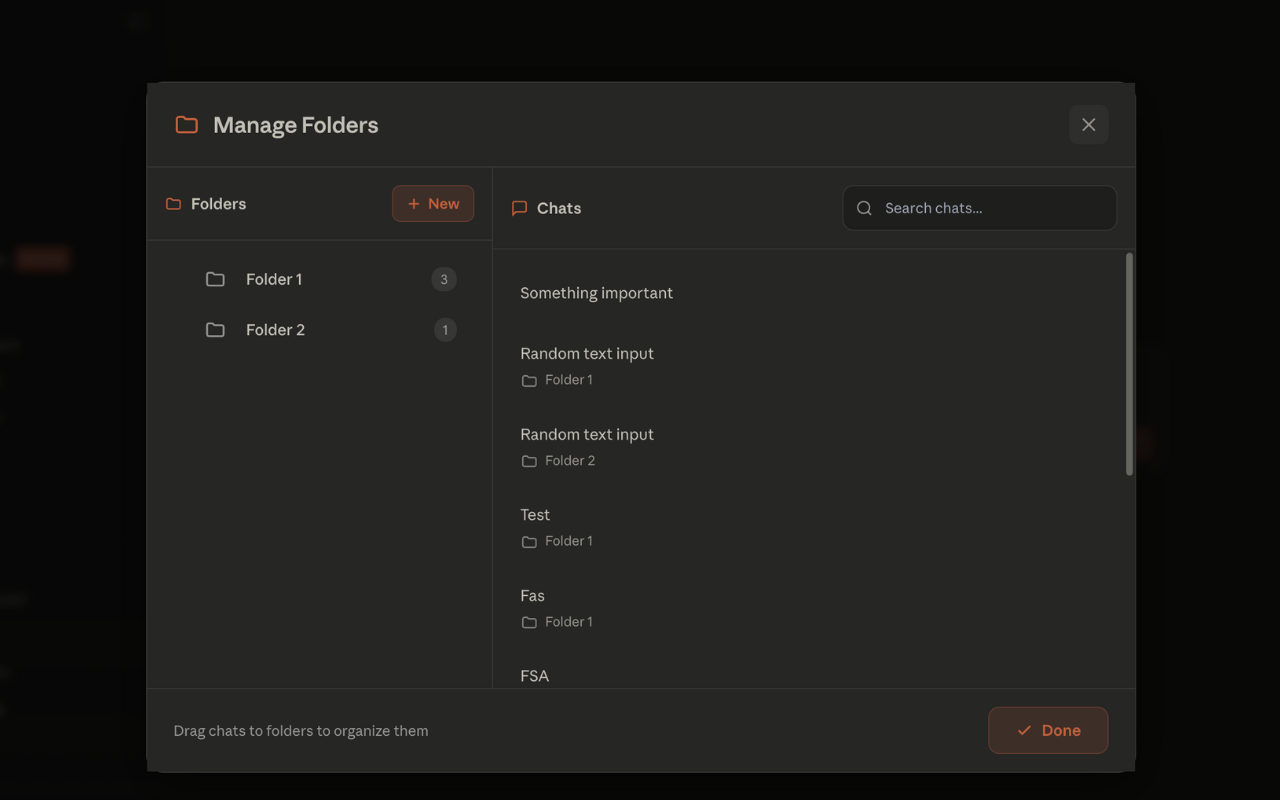This screenshot has height=800, width=1280.
Task: Click the chat list scrollbar
Action: coord(1129,364)
